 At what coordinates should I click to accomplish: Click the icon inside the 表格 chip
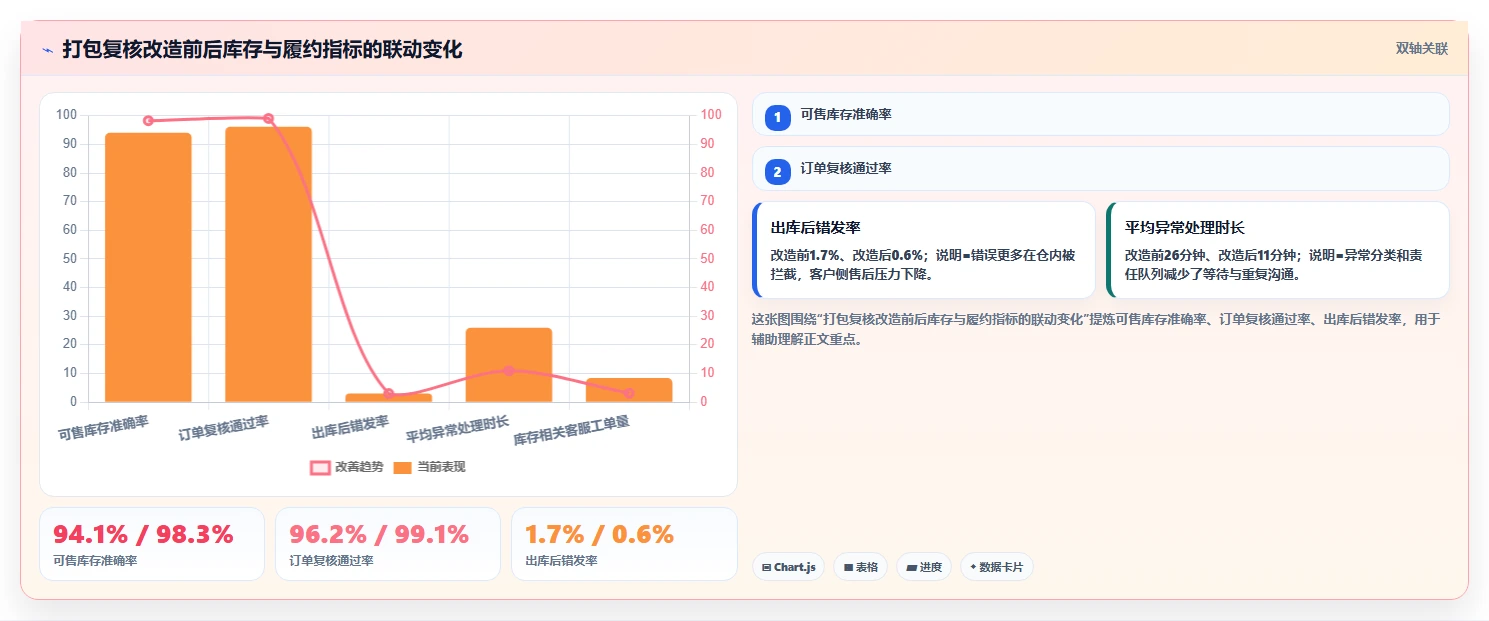848,567
